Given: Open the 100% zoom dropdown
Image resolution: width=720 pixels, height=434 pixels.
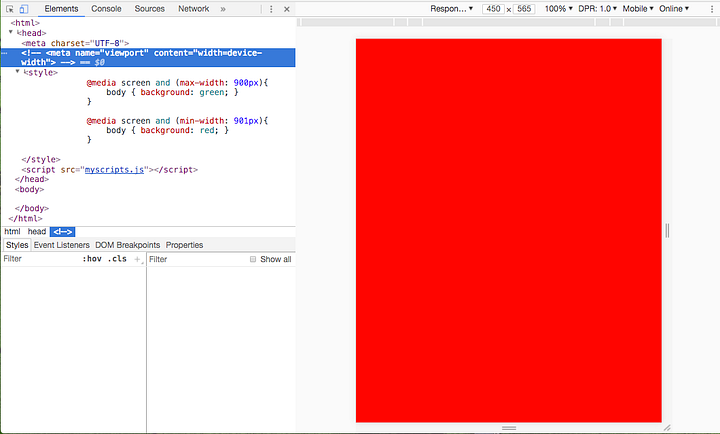Looking at the screenshot, I should (x=558, y=9).
